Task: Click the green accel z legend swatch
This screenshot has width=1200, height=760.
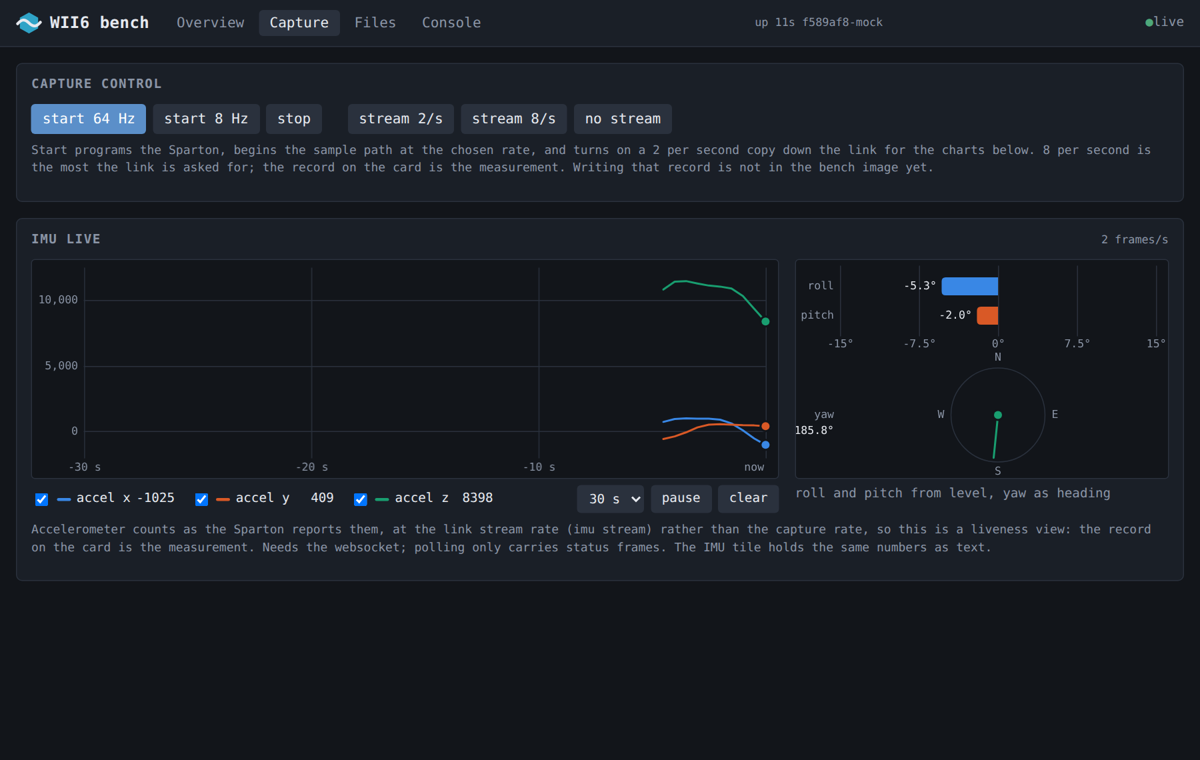Action: click(x=382, y=499)
